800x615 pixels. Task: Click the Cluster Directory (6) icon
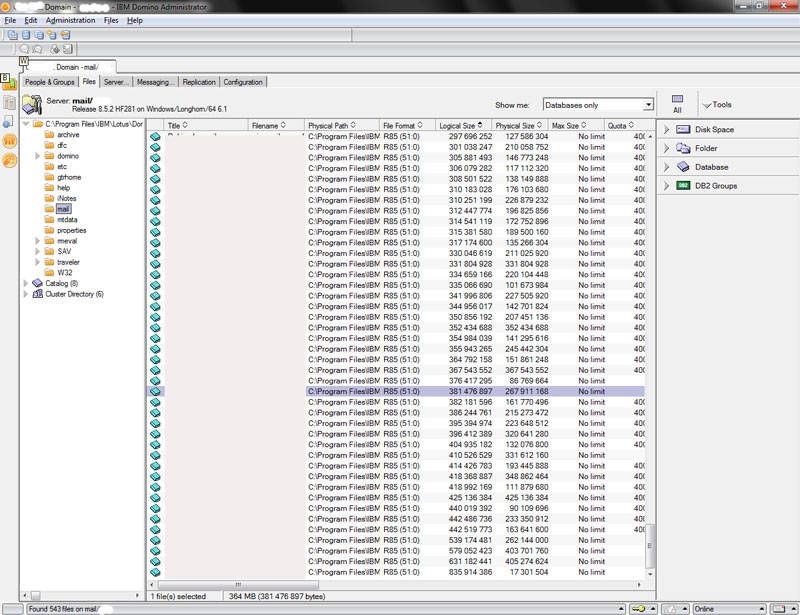(37, 294)
